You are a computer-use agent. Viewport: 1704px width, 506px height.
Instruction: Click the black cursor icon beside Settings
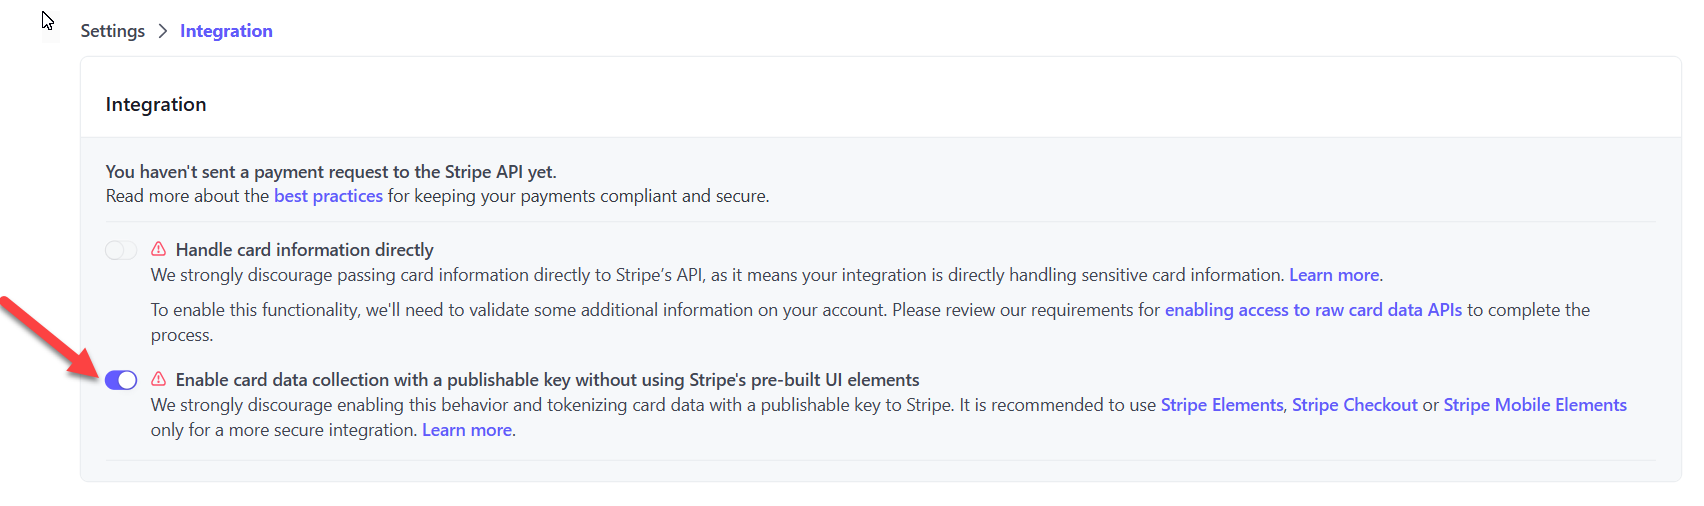pos(50,26)
